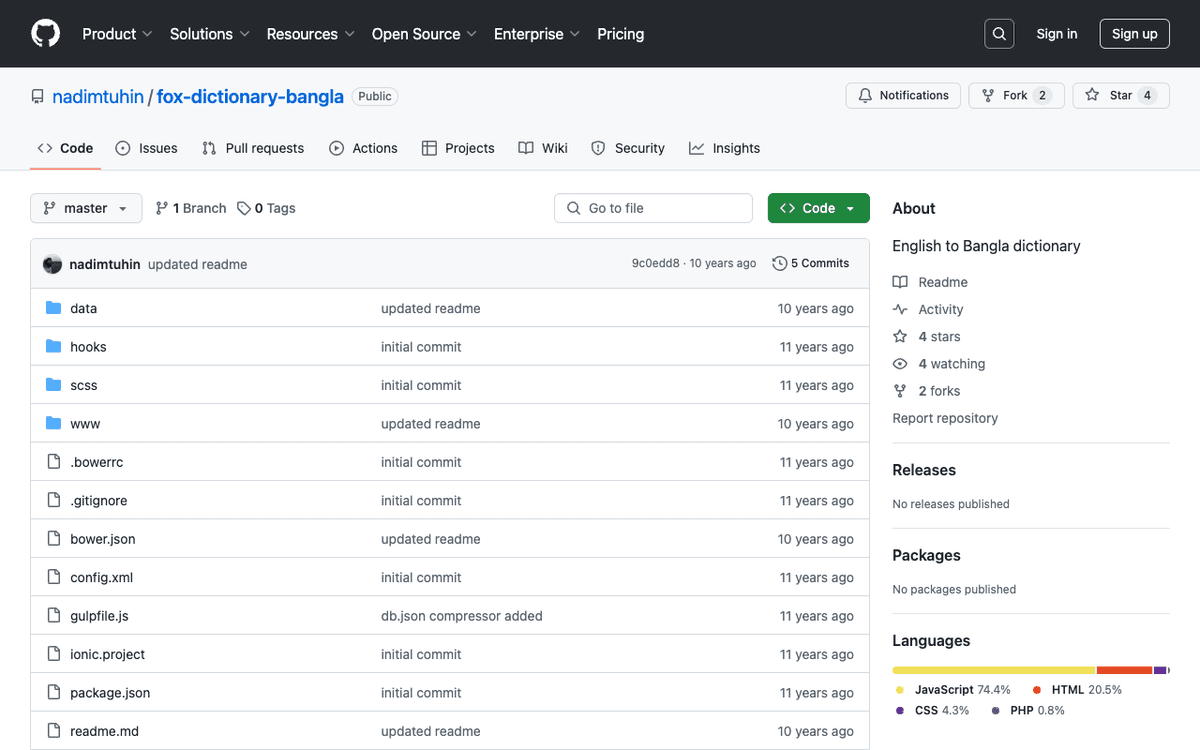Open the nadimtuhin owner link

click(98, 97)
